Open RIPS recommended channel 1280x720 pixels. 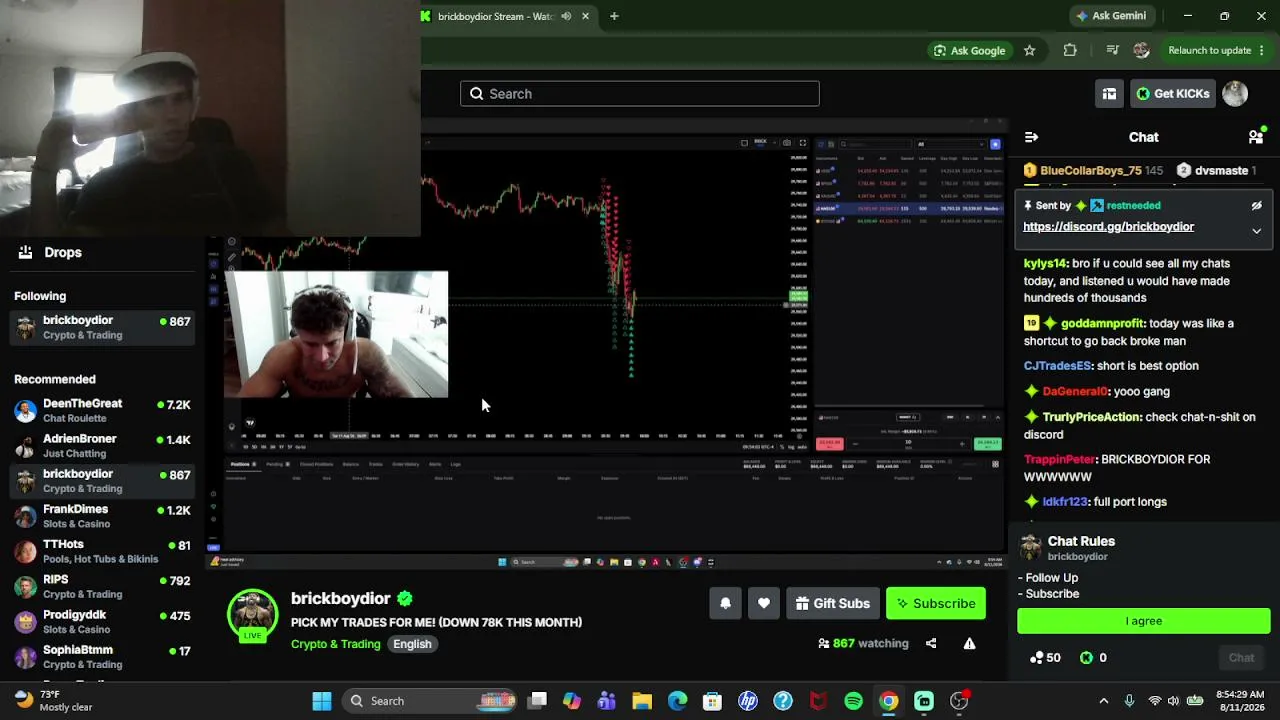(102, 586)
